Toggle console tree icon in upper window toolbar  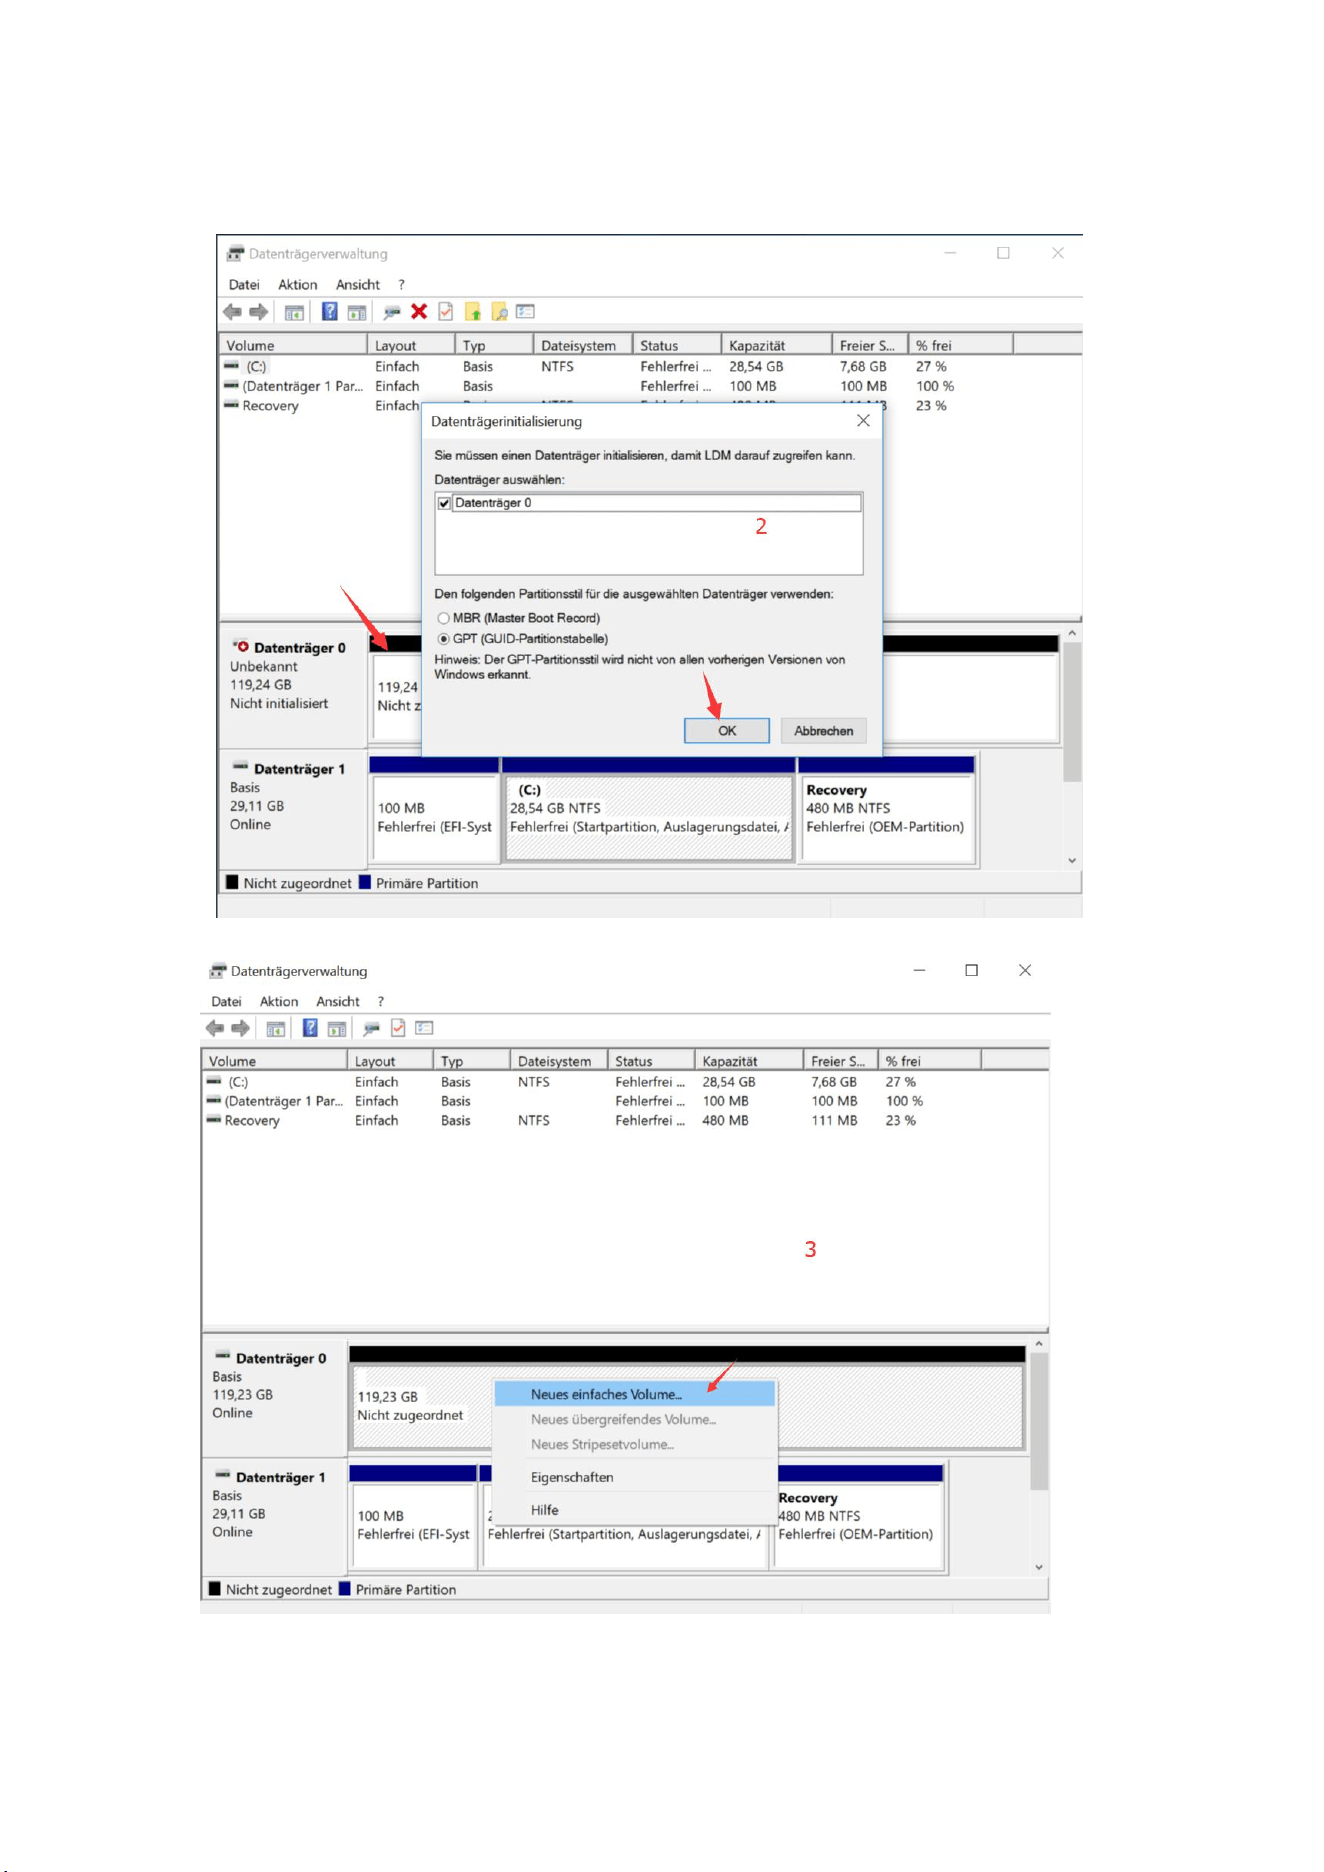[x=294, y=312]
